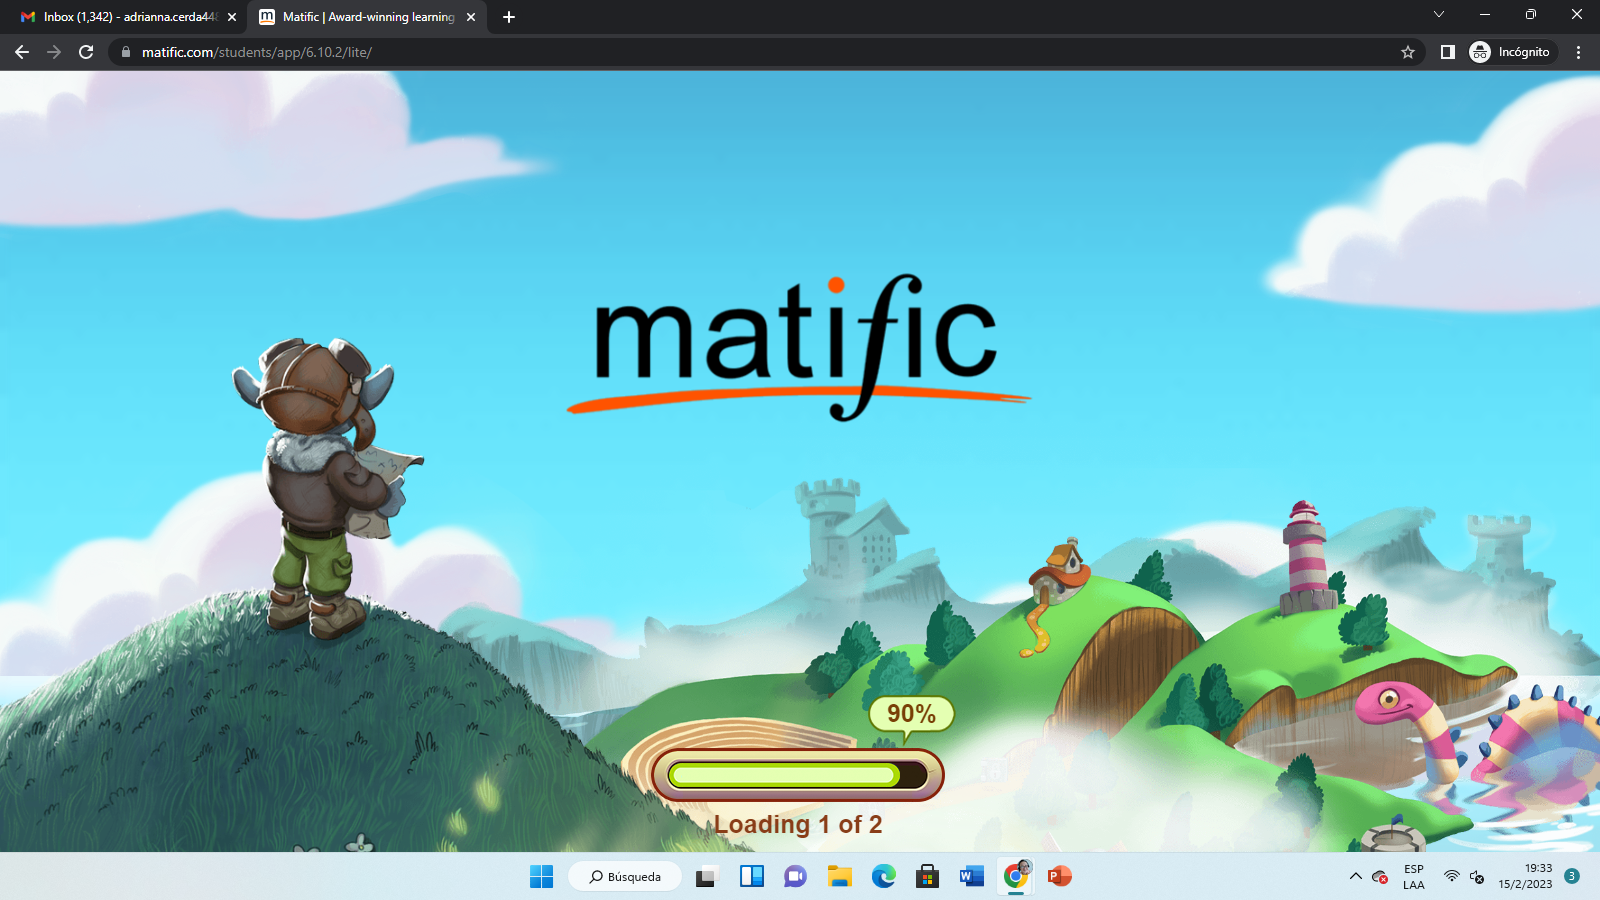
Task: Open File Explorer from the taskbar
Action: tap(839, 877)
